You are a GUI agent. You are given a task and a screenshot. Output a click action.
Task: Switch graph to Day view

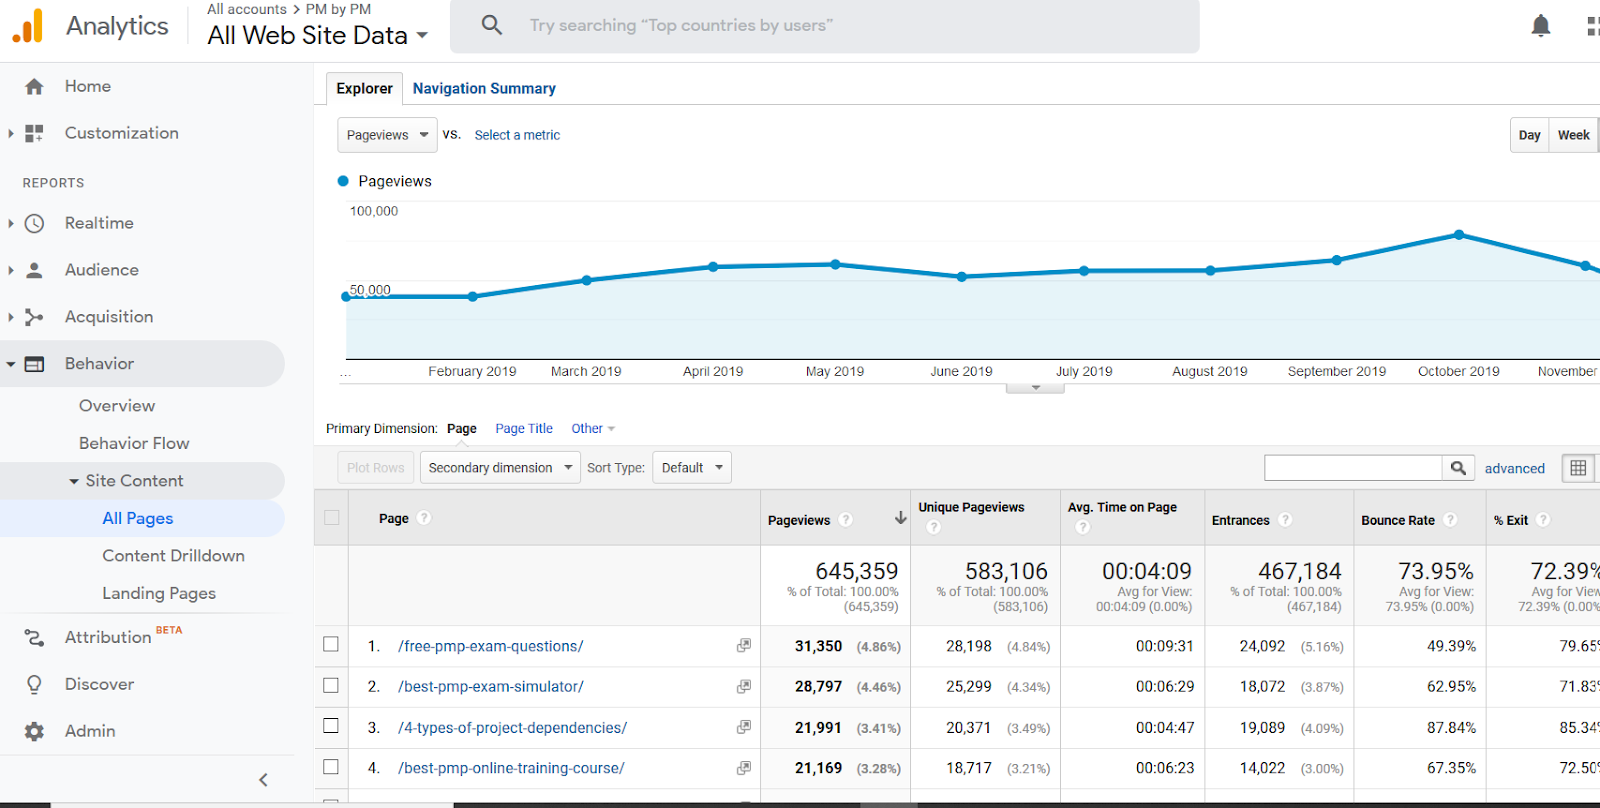tap(1529, 135)
